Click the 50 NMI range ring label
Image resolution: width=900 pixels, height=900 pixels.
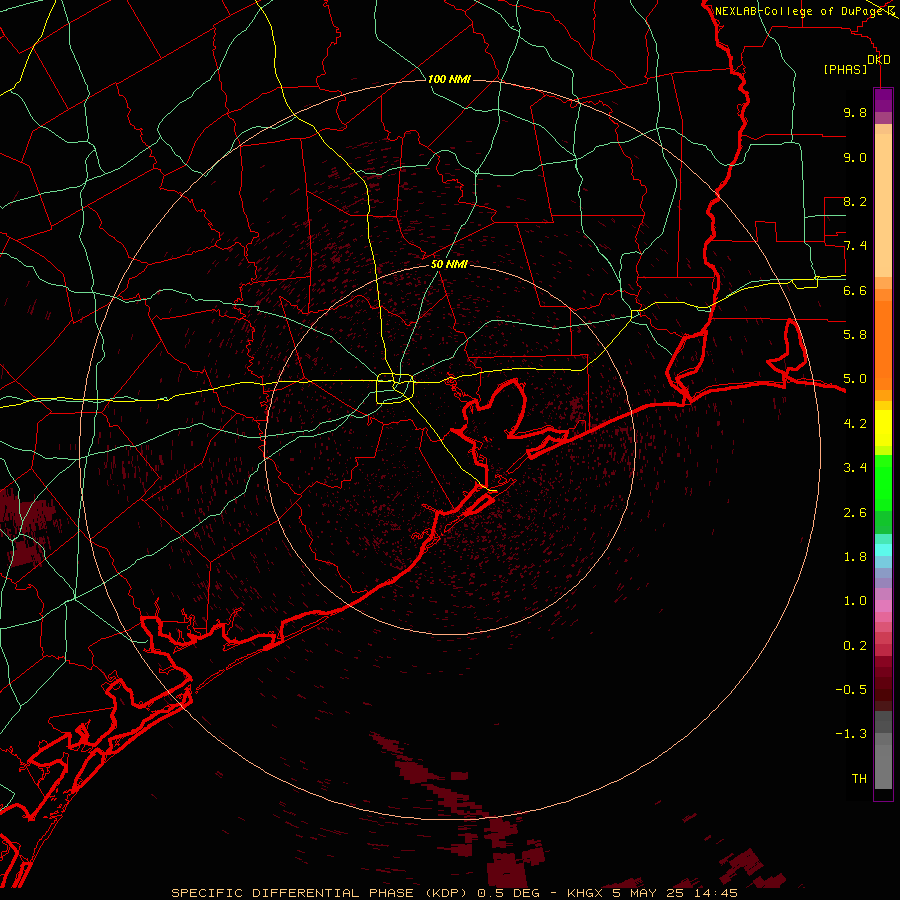tap(449, 264)
